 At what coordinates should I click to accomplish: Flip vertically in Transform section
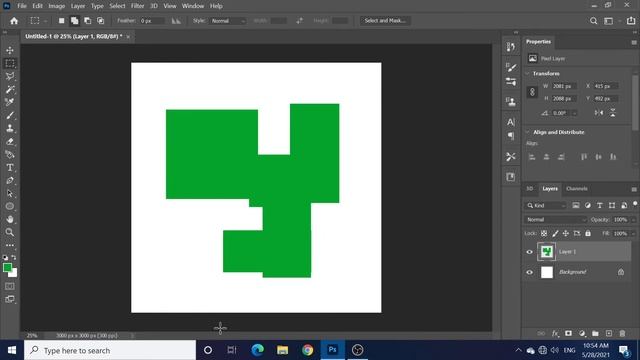coord(613,113)
